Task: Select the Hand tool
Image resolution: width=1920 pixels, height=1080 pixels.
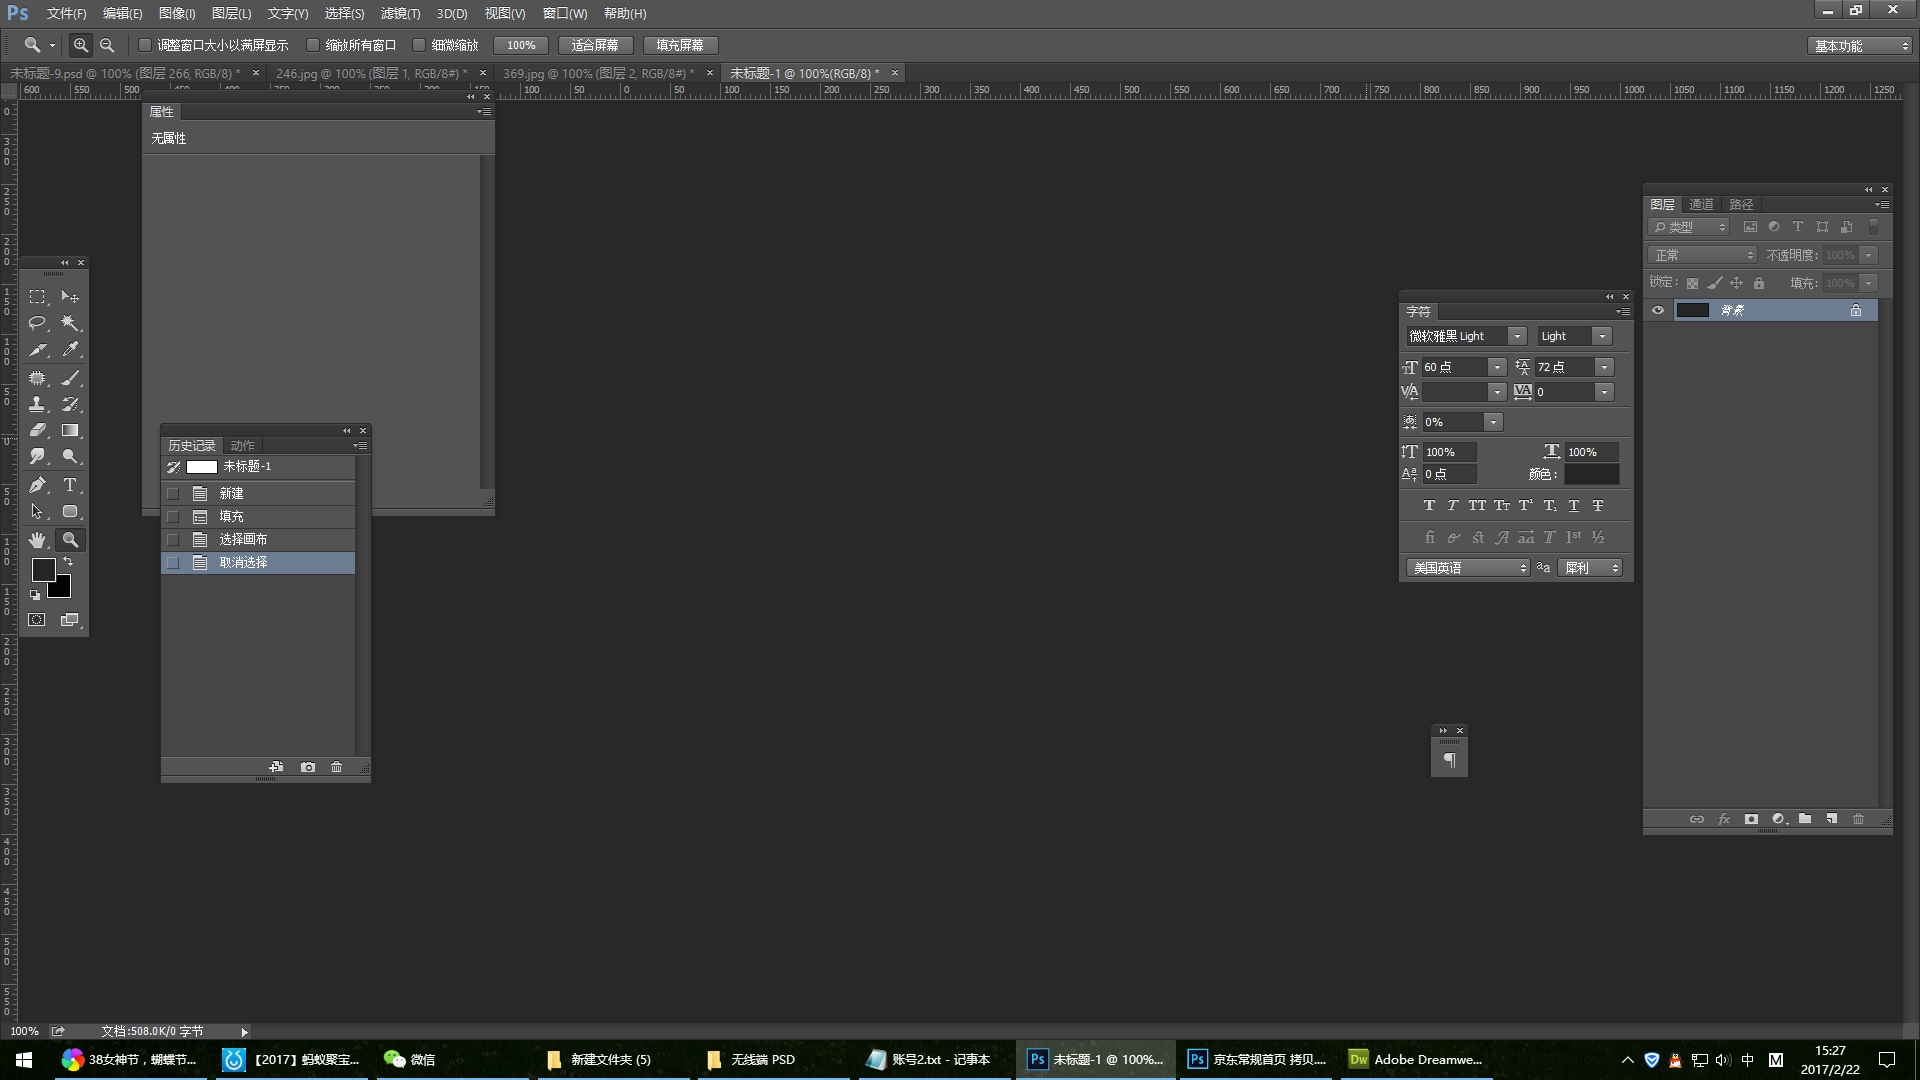Action: tap(37, 540)
